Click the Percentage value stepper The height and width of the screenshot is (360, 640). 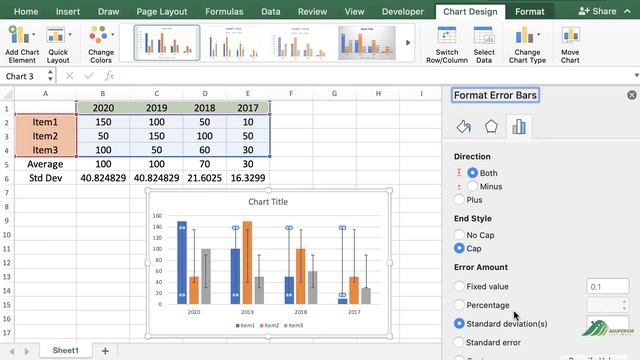point(624,305)
